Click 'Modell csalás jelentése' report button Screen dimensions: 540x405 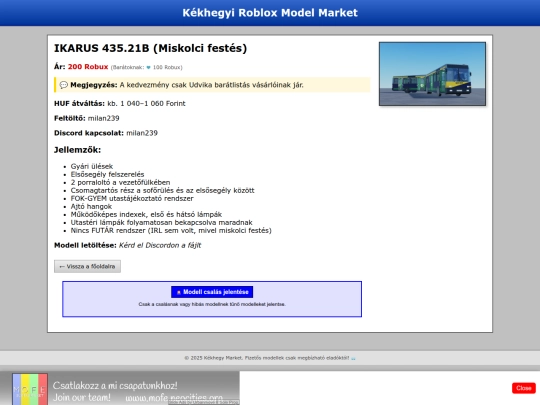click(x=212, y=292)
